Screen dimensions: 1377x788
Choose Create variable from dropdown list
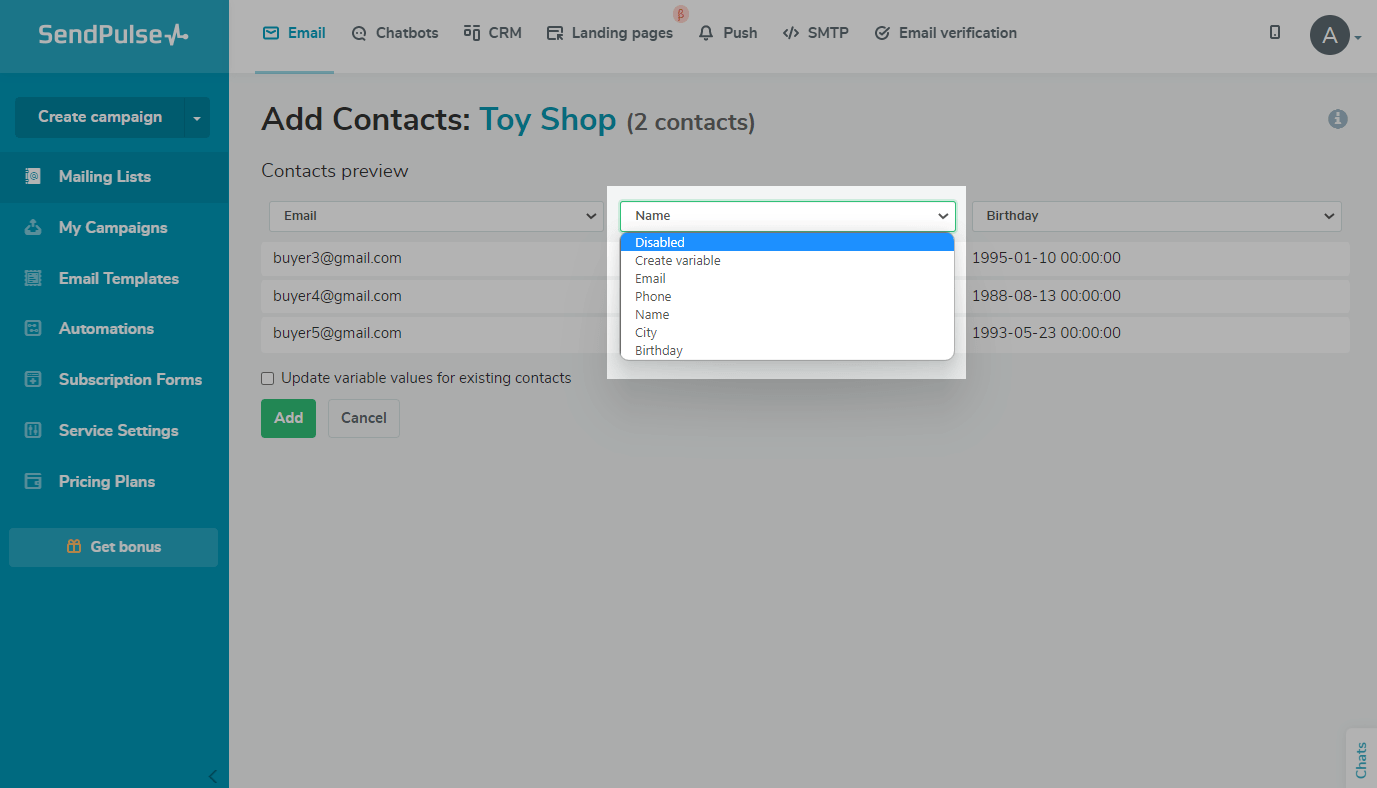click(678, 260)
